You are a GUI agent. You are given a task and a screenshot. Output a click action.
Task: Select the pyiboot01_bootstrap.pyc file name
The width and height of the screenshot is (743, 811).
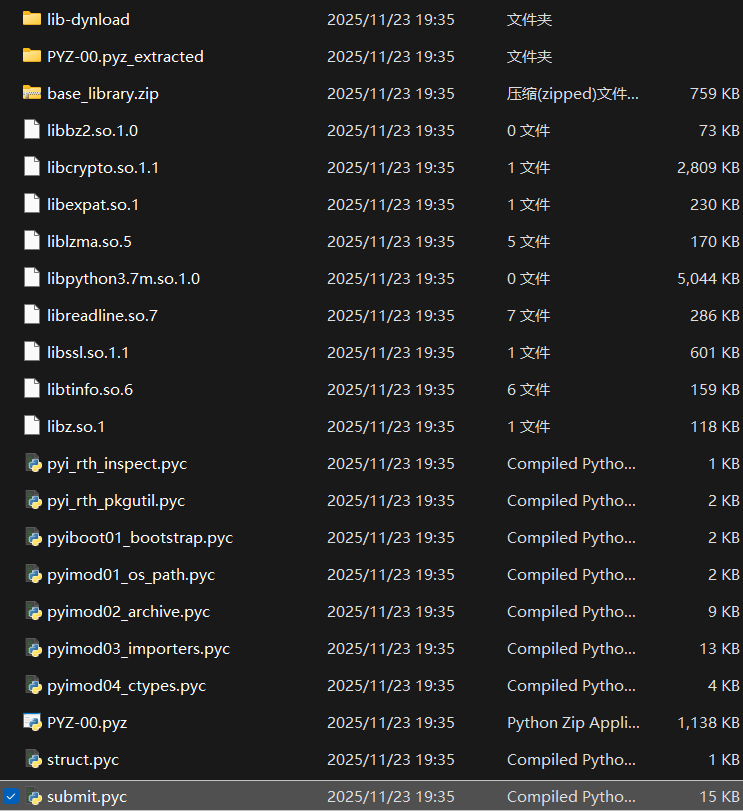[139, 537]
